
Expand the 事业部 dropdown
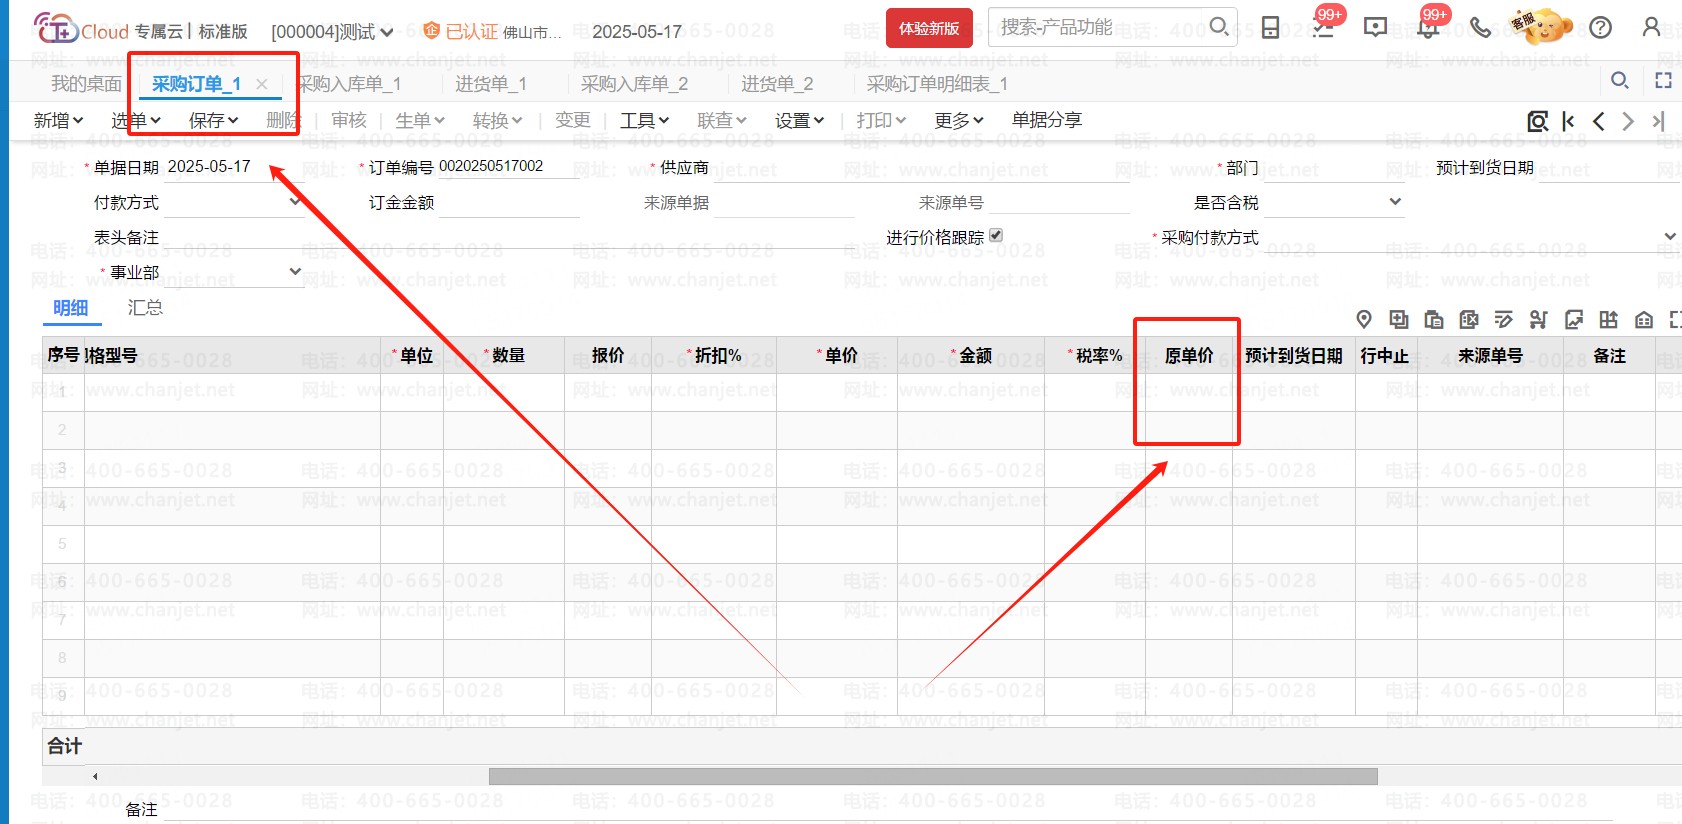tap(294, 272)
